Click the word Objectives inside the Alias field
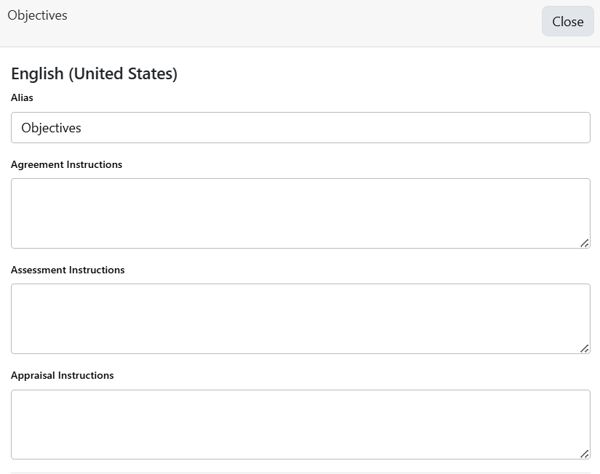 [51, 128]
